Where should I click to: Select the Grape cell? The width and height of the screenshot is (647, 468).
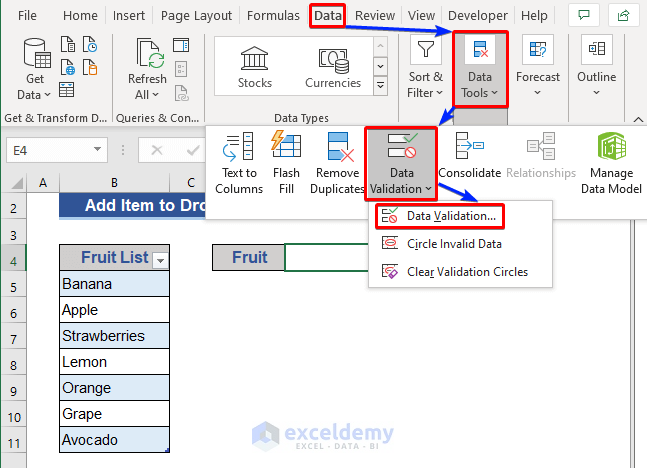pyautogui.click(x=114, y=414)
